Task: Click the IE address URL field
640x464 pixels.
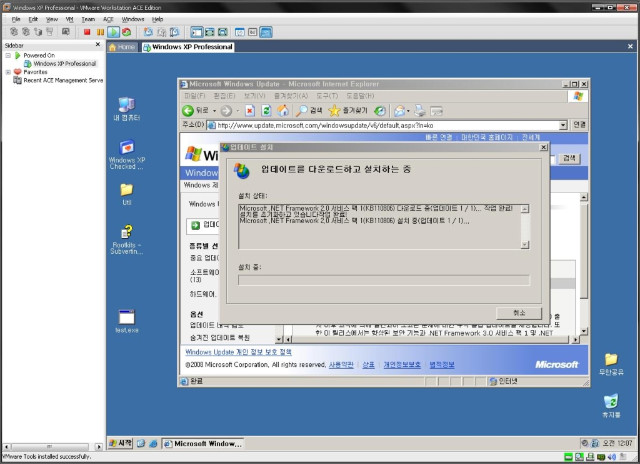Action: point(383,125)
